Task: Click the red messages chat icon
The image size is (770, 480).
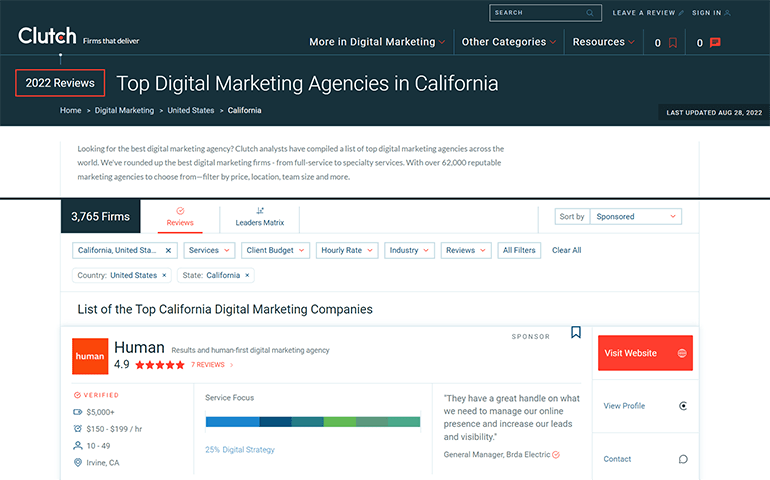Action: point(715,43)
